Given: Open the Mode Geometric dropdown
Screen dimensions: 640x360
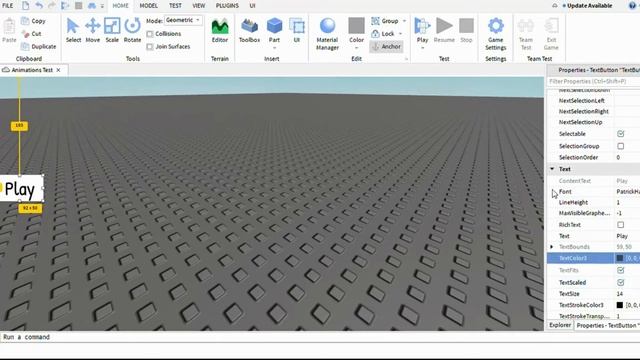Looking at the screenshot, I should click(x=183, y=20).
